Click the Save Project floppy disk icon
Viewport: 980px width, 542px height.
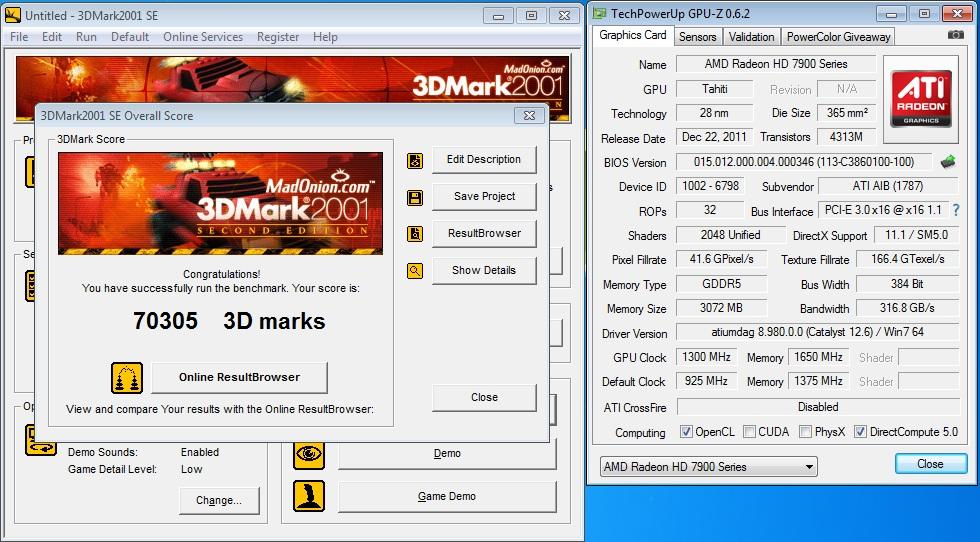click(415, 198)
